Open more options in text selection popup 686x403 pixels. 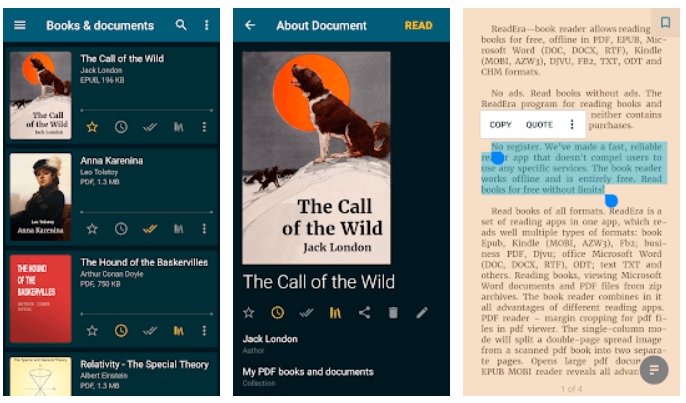(572, 125)
